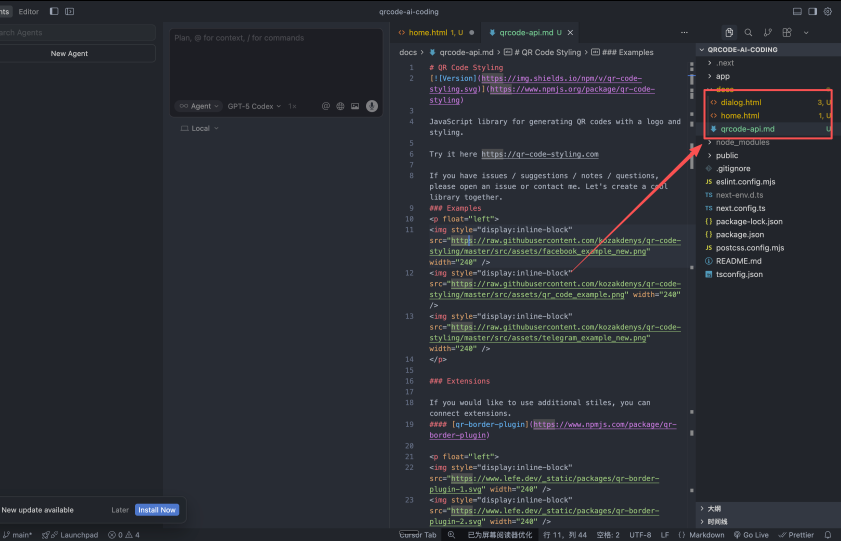
Task: Click the chat prompt input field
Action: pos(275,60)
